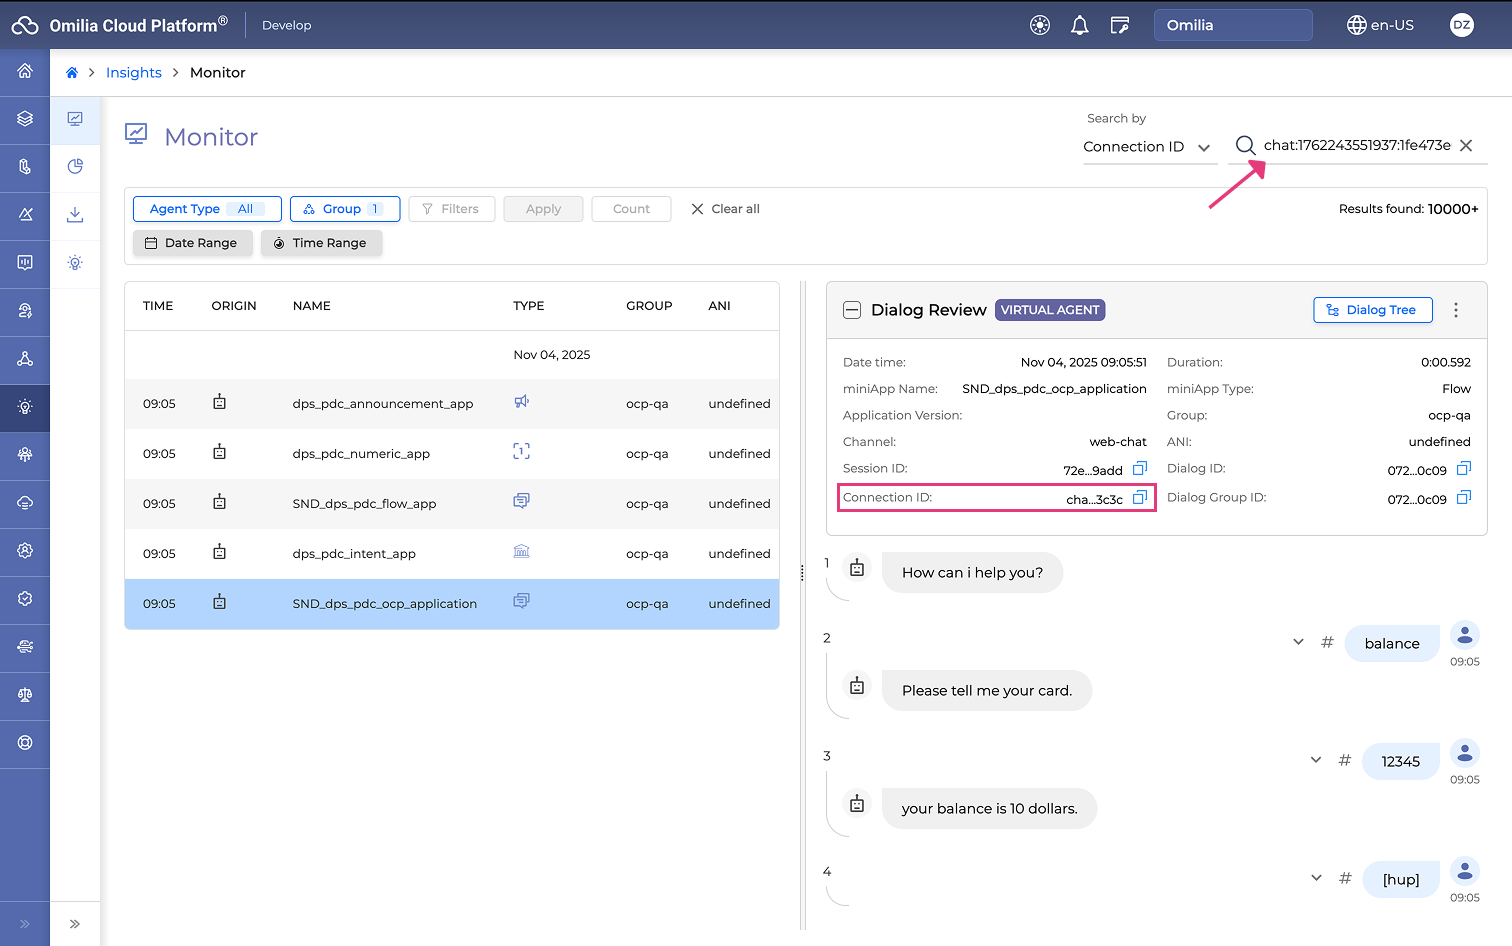Navigate to Insights in breadcrumb
This screenshot has height=946, width=1512.
click(x=134, y=73)
